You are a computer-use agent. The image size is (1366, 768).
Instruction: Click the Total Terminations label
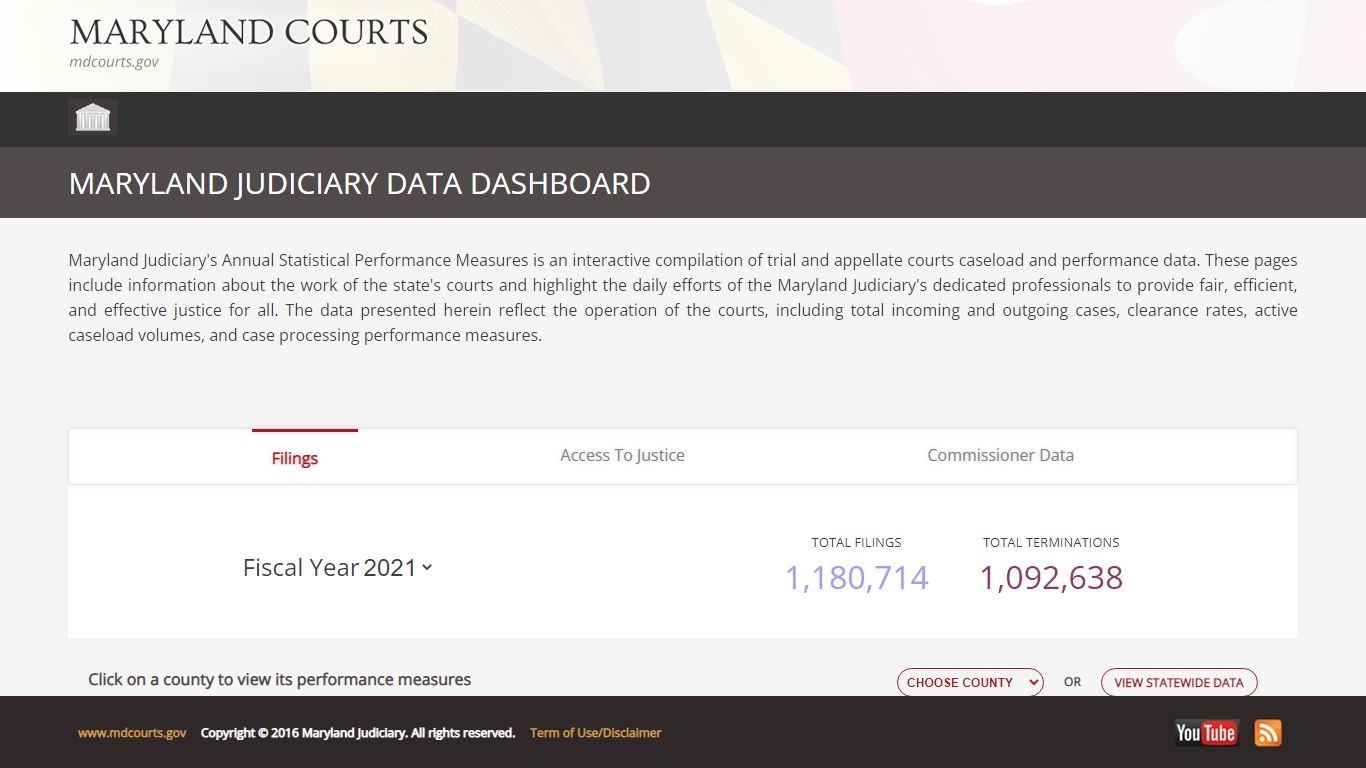(1051, 542)
